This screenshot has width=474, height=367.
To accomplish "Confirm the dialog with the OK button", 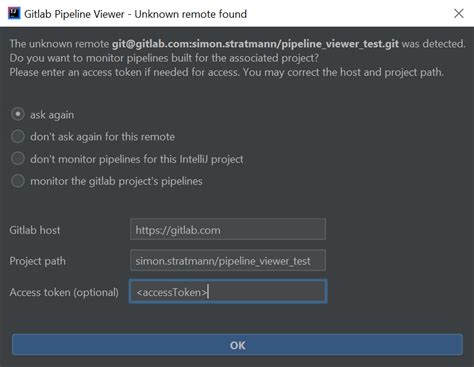I will click(237, 345).
